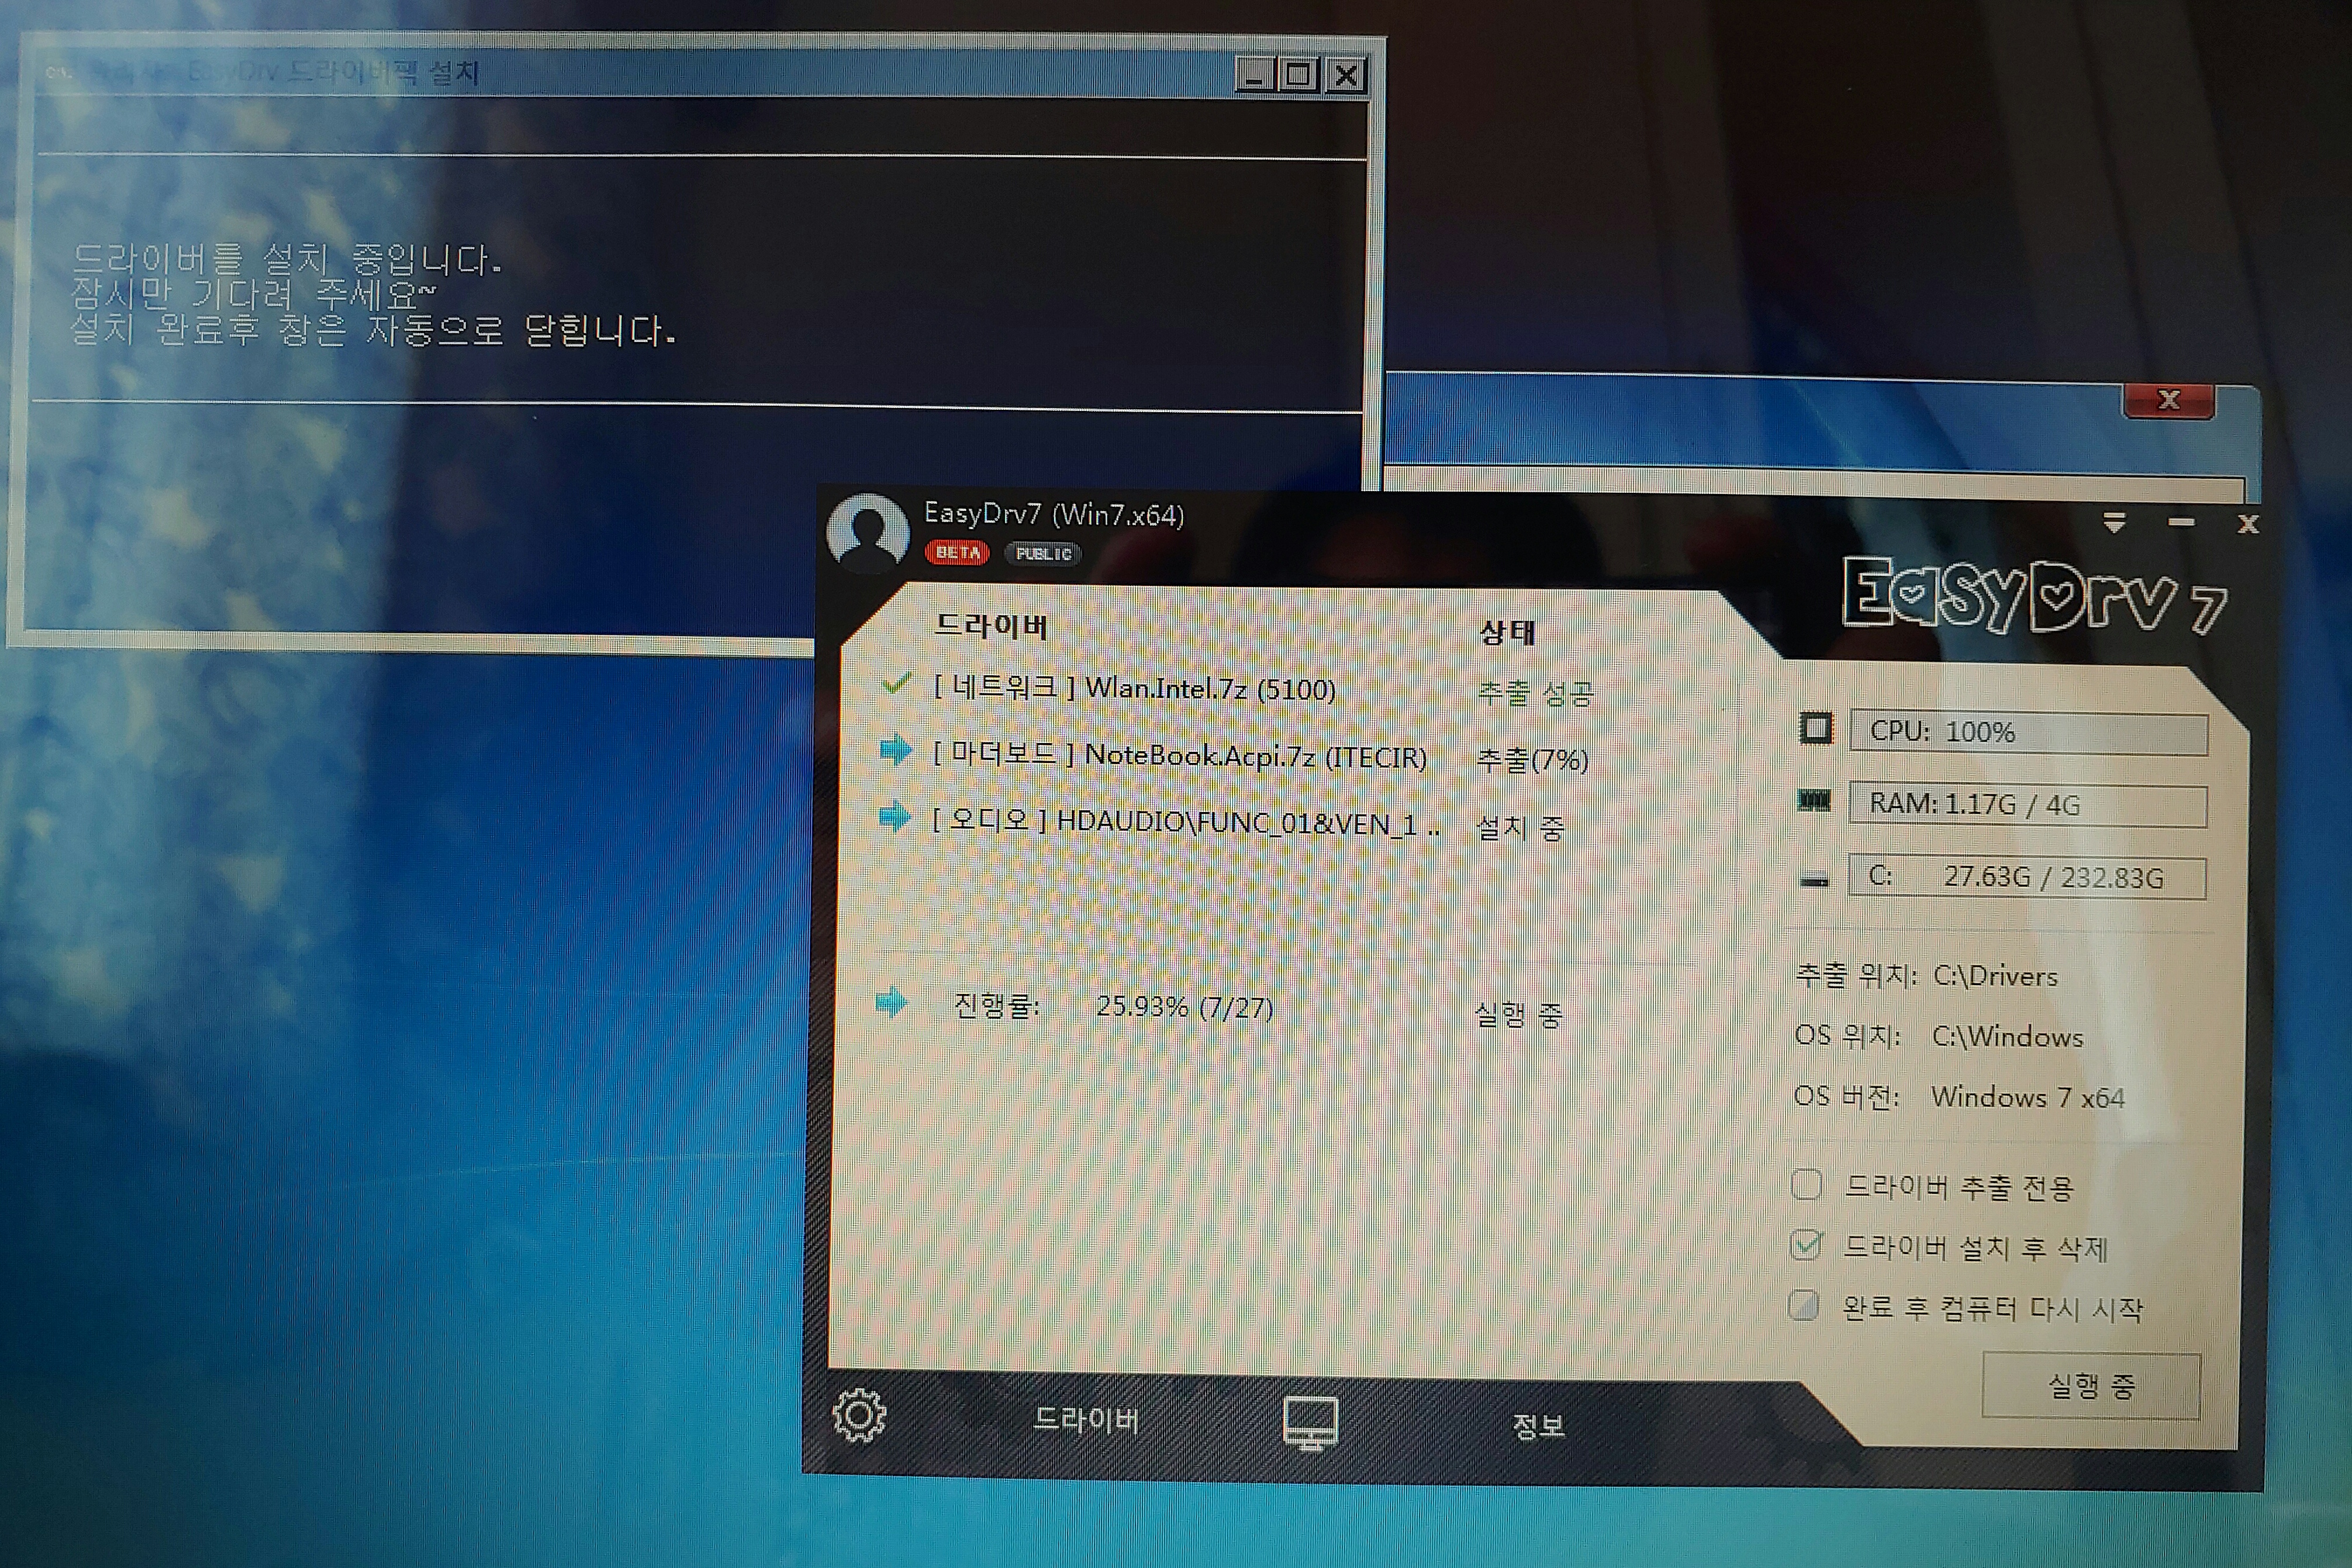
Task: Click the CPU: 100% usage bar
Action: 2028,733
